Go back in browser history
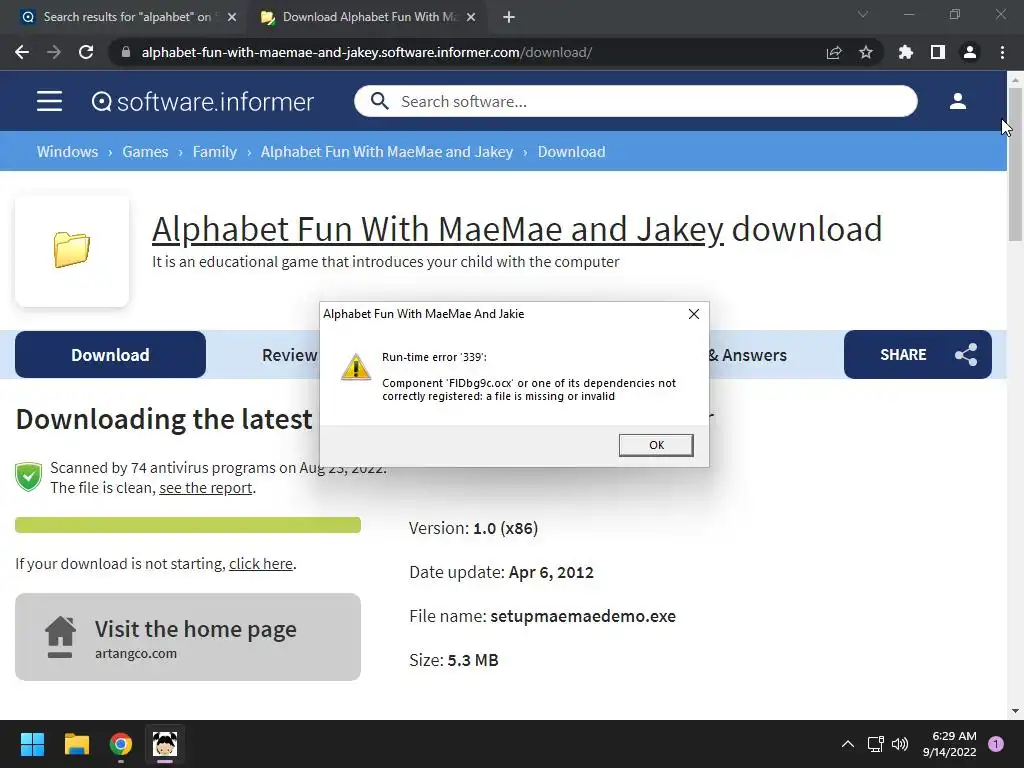Viewport: 1024px width, 768px height. click(x=22, y=52)
